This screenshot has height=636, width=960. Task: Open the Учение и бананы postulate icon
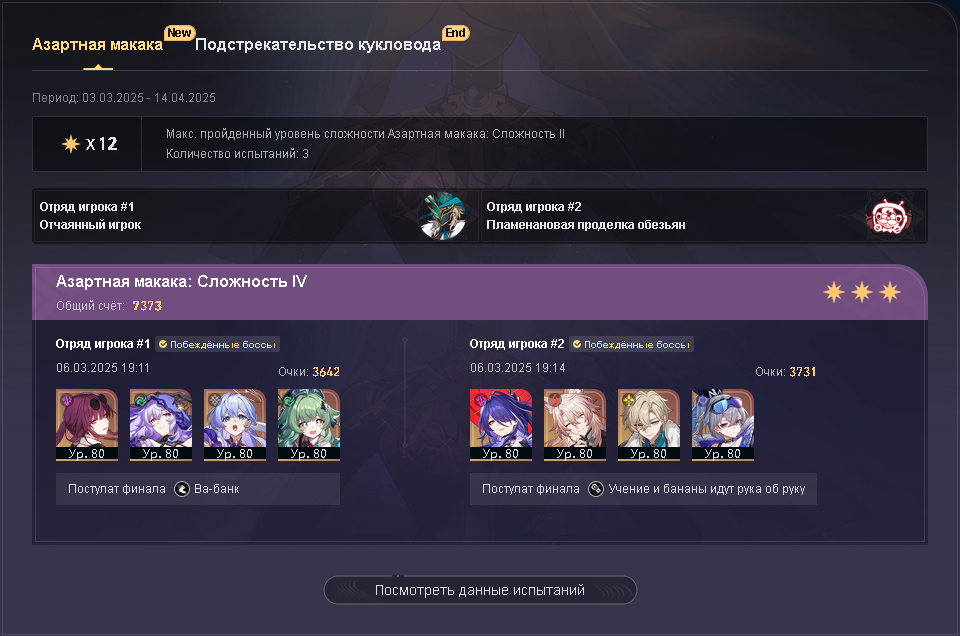coord(596,489)
